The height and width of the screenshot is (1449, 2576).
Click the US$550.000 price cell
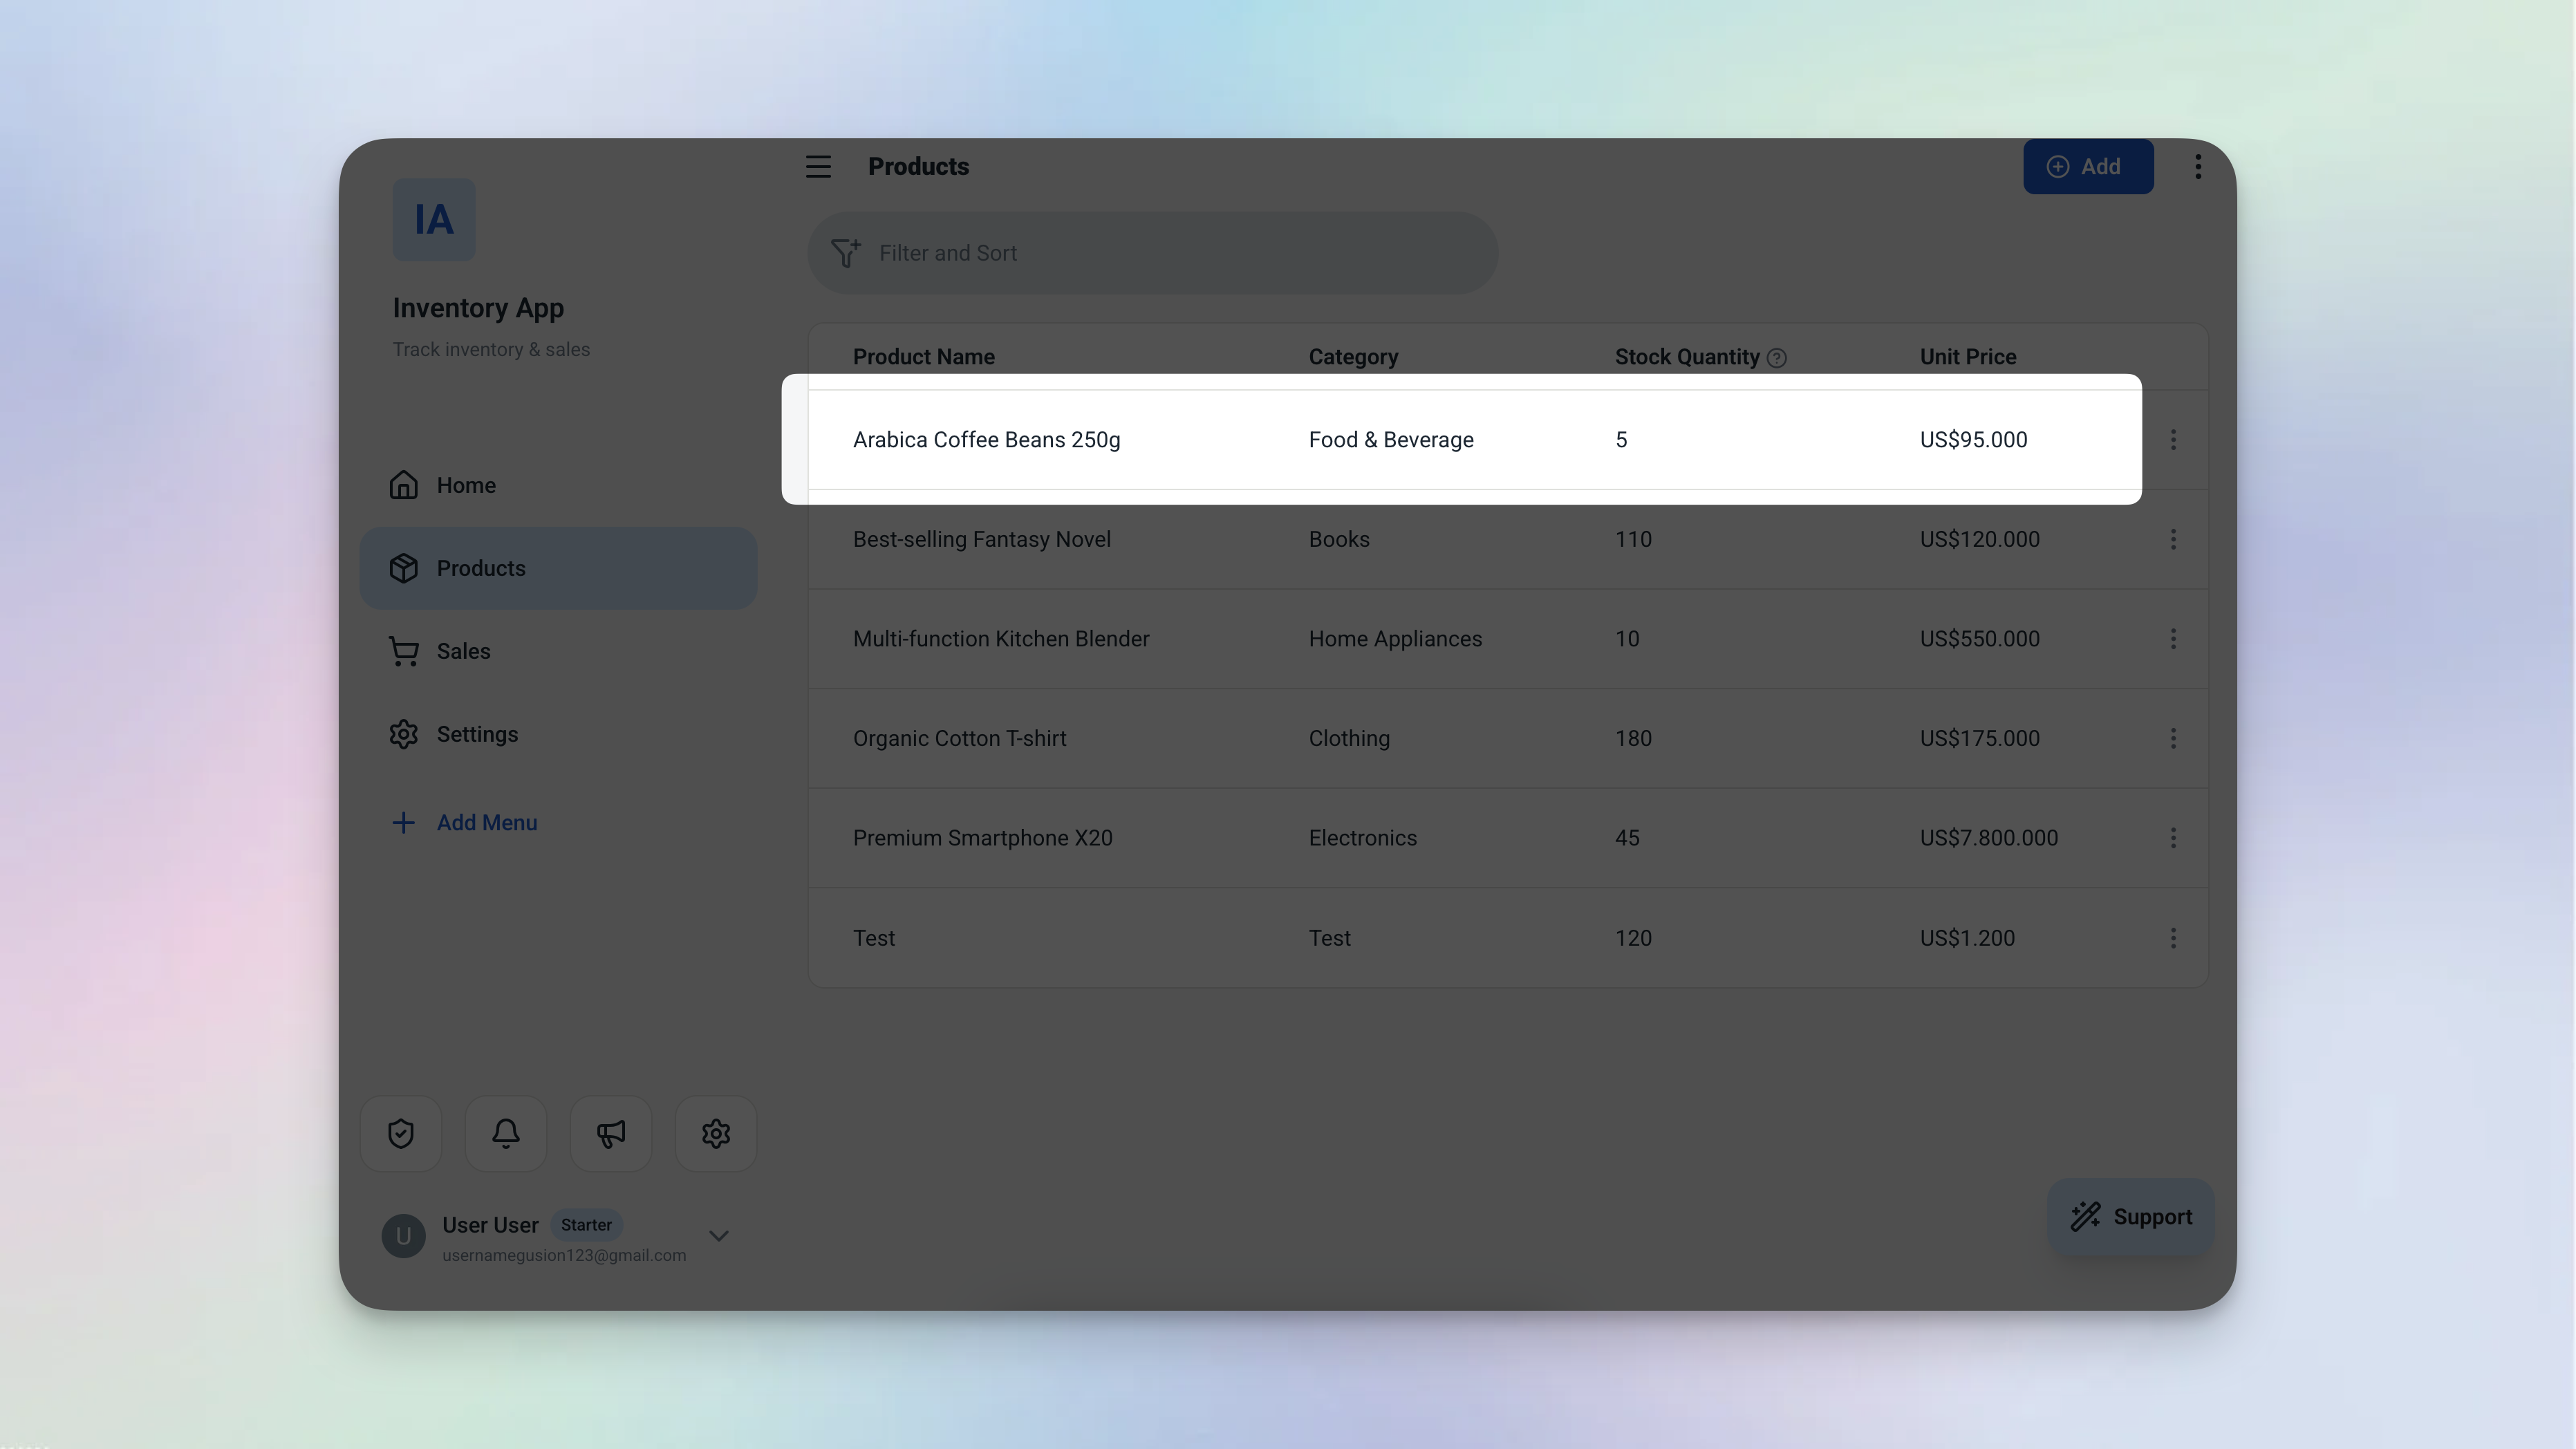(1979, 639)
